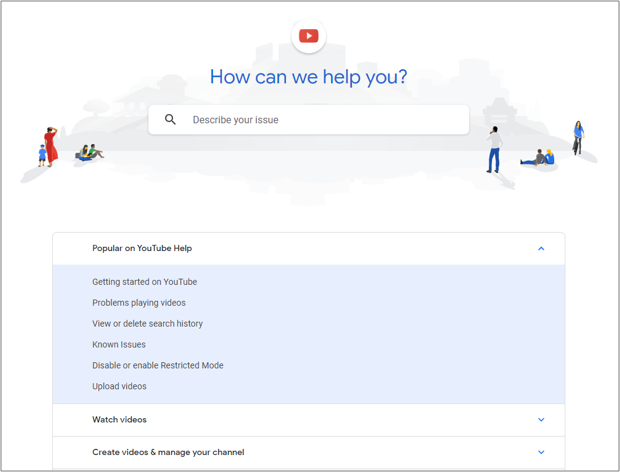Click Create videos & manage your channel title
Viewport: 620px width, 472px height.
168,452
